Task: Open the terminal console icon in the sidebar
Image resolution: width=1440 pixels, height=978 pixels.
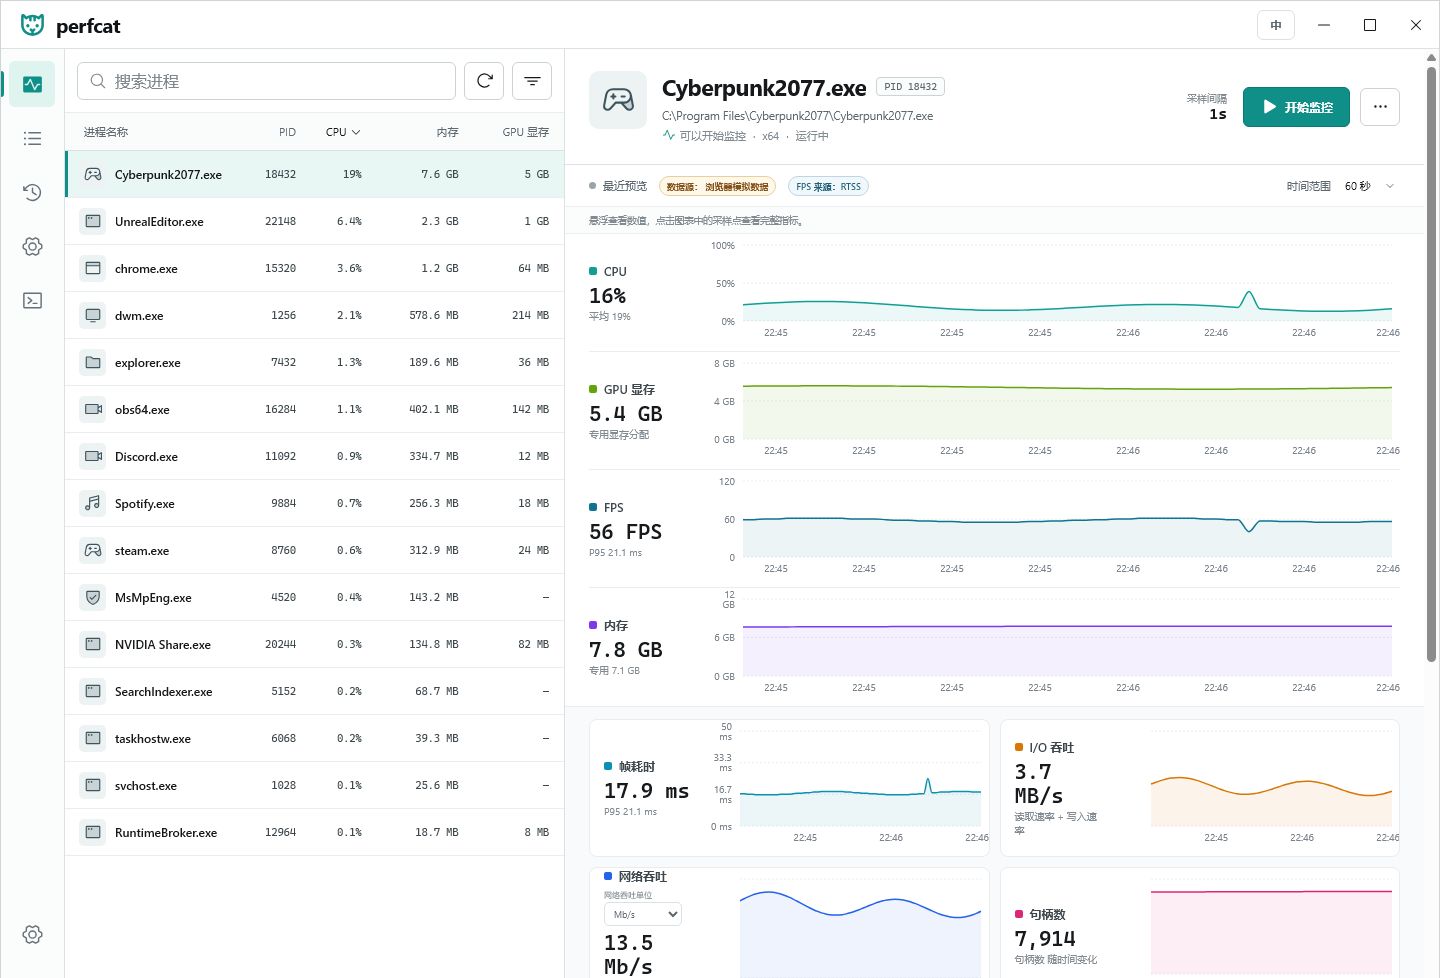Action: [x=32, y=301]
